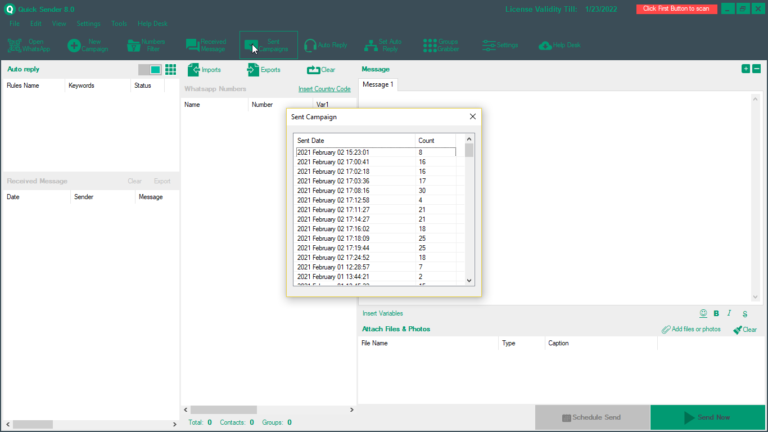This screenshot has height=432, width=768.
Task: Select campaign 2021 February 02 17:03:36
Action: [x=376, y=181]
